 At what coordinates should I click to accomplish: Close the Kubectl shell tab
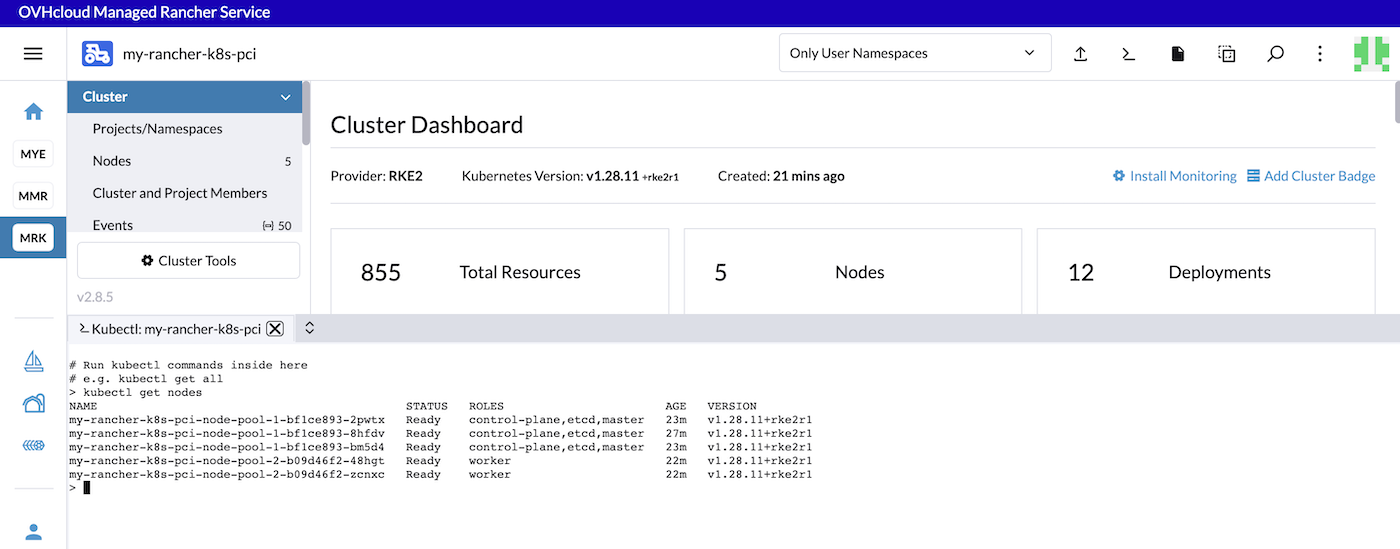point(275,329)
